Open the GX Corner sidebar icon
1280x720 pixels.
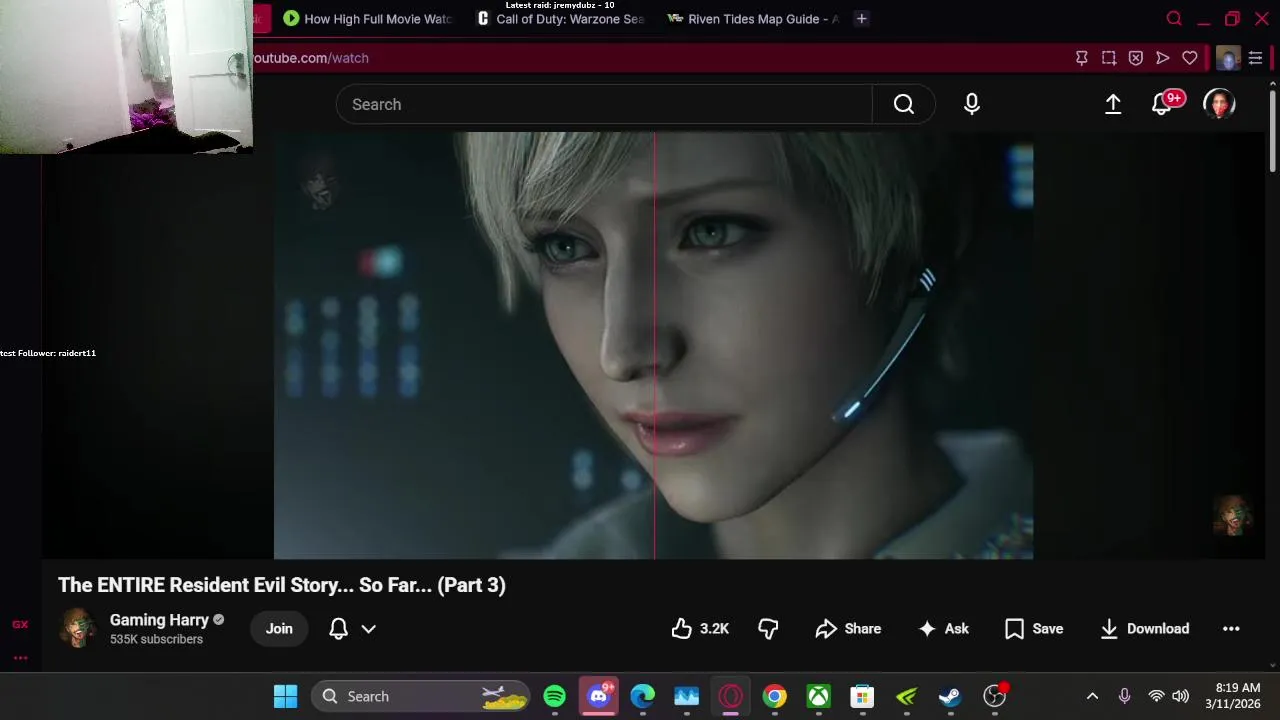[x=20, y=624]
